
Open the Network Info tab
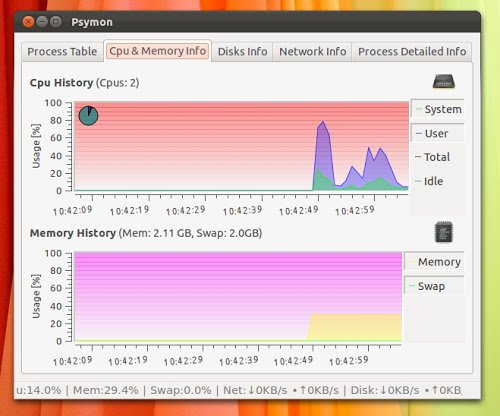pos(312,52)
